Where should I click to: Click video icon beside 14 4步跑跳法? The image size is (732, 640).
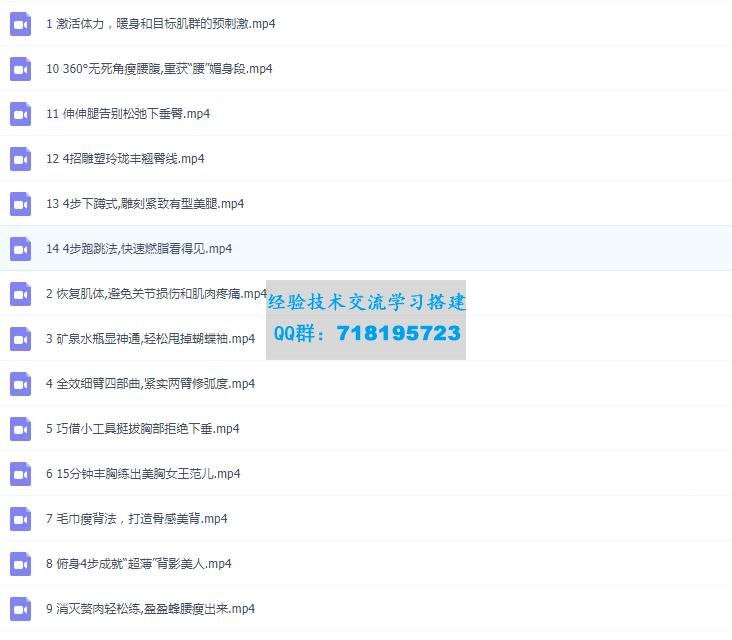pos(21,249)
